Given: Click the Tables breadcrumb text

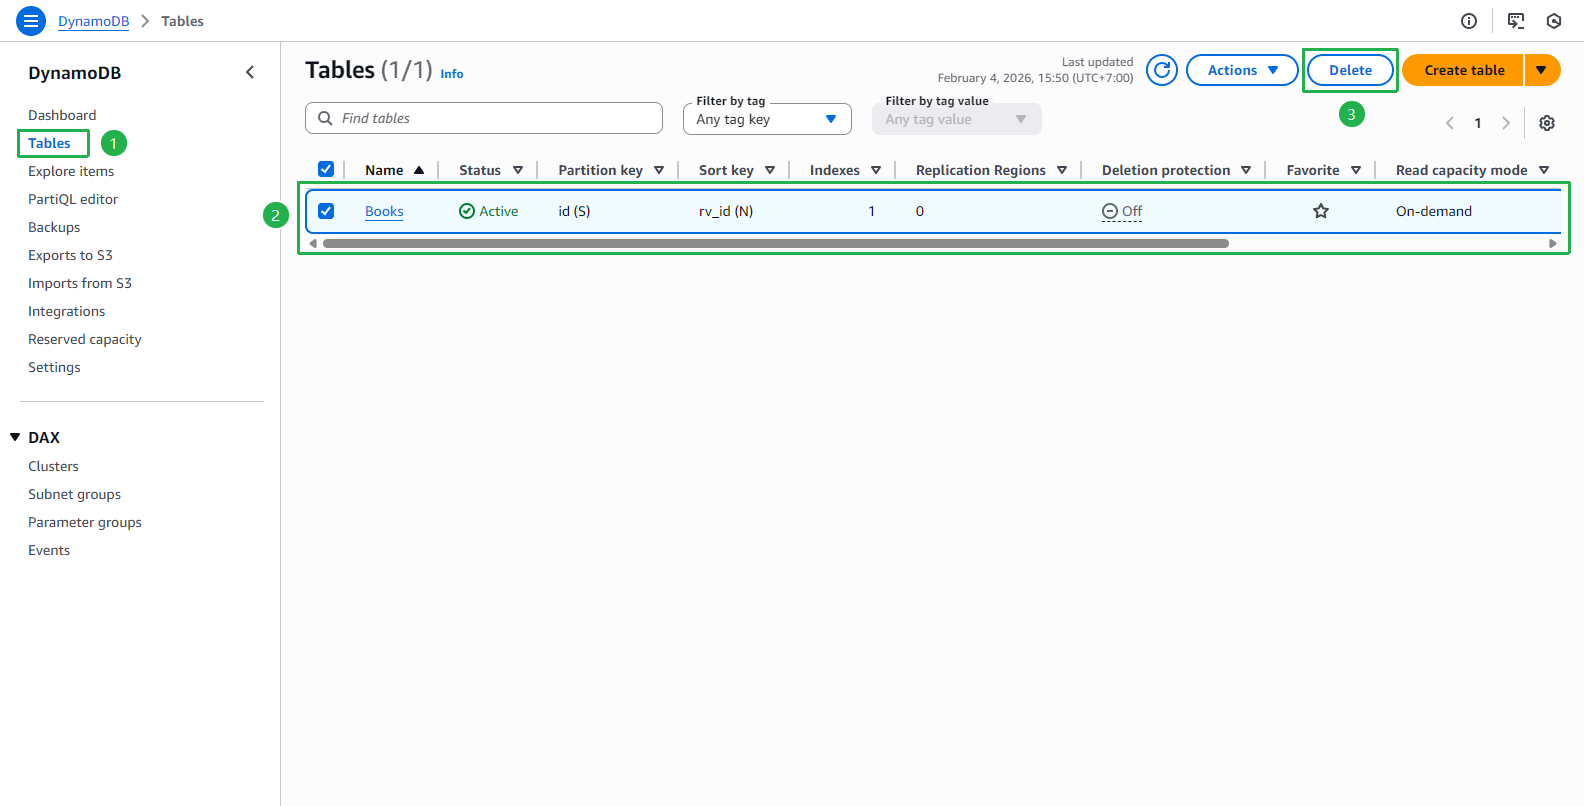Looking at the screenshot, I should pos(182,21).
